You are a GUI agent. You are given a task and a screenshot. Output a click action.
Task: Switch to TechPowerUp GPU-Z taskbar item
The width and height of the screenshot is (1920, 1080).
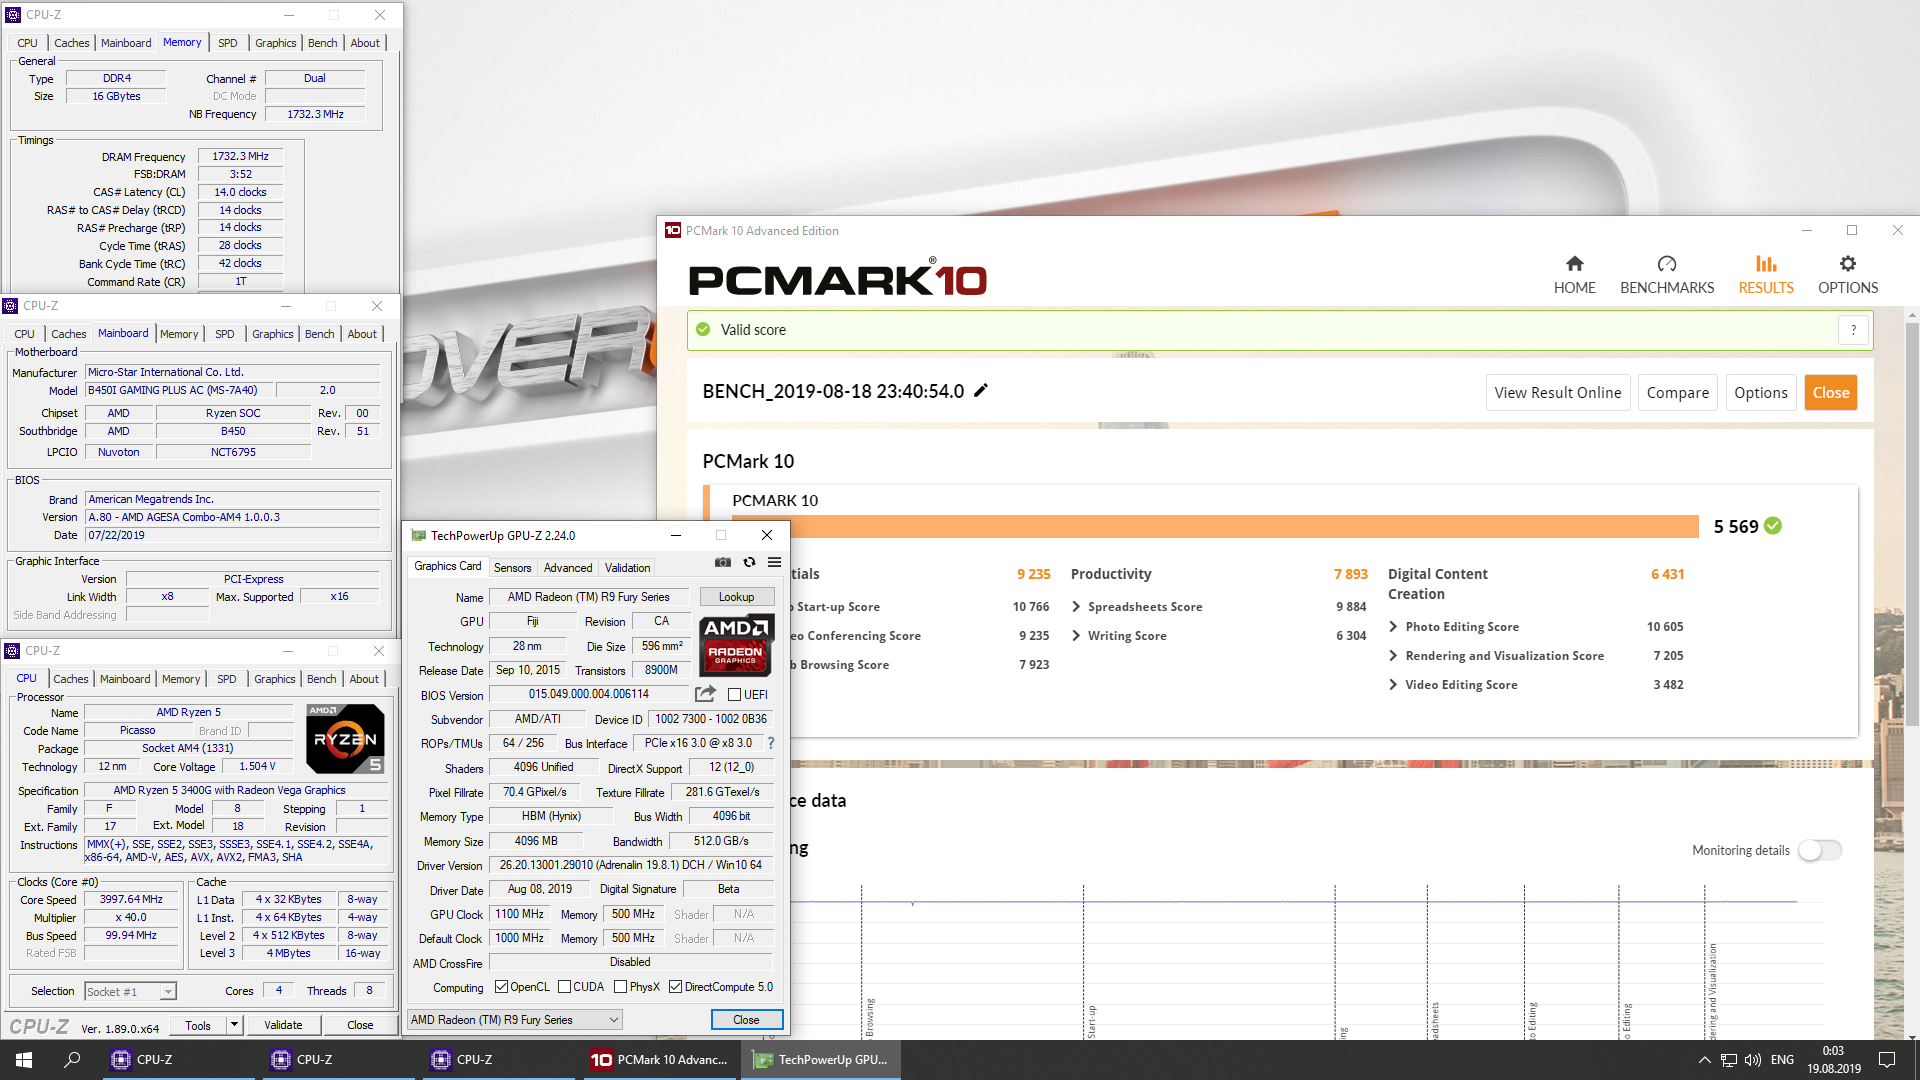click(x=821, y=1060)
